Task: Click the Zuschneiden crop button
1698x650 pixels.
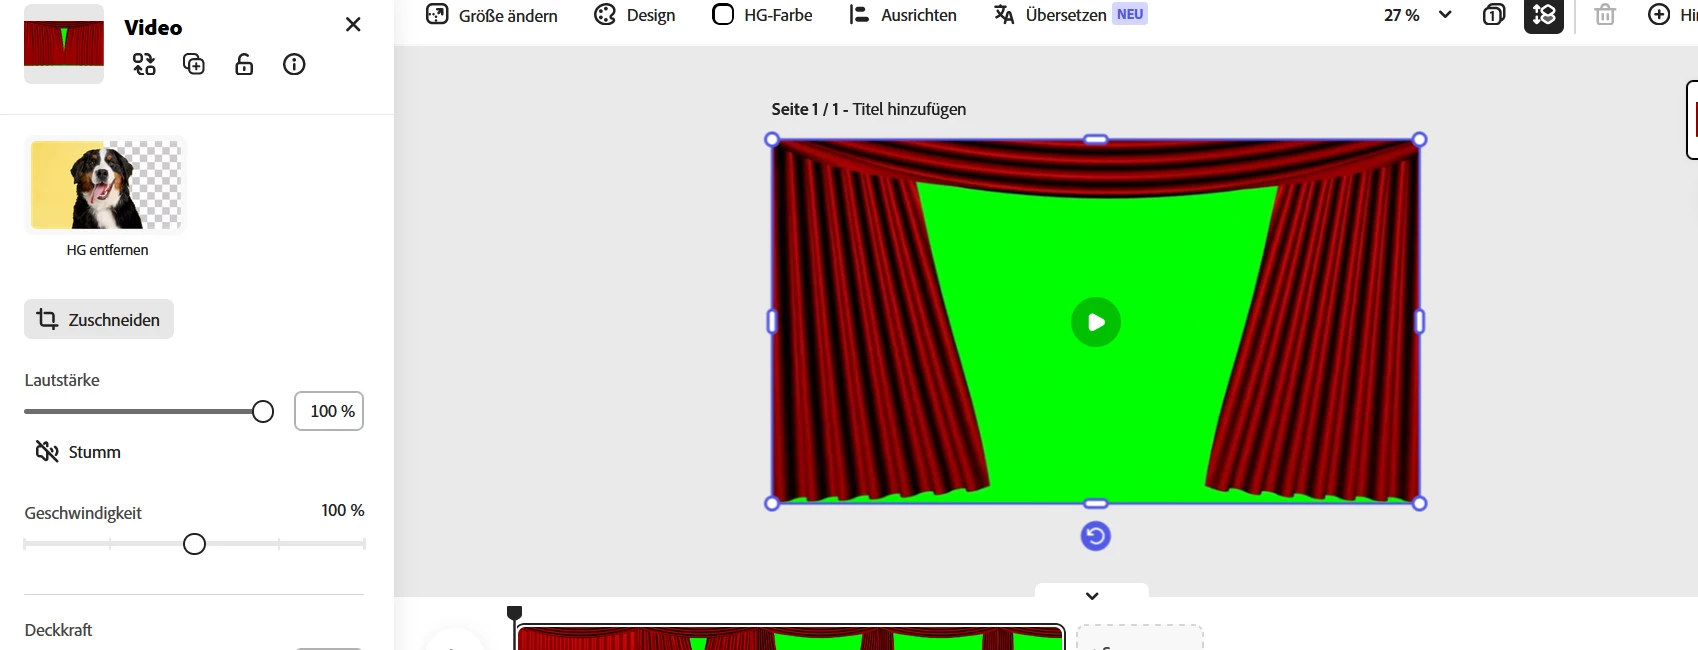Action: [x=99, y=319]
